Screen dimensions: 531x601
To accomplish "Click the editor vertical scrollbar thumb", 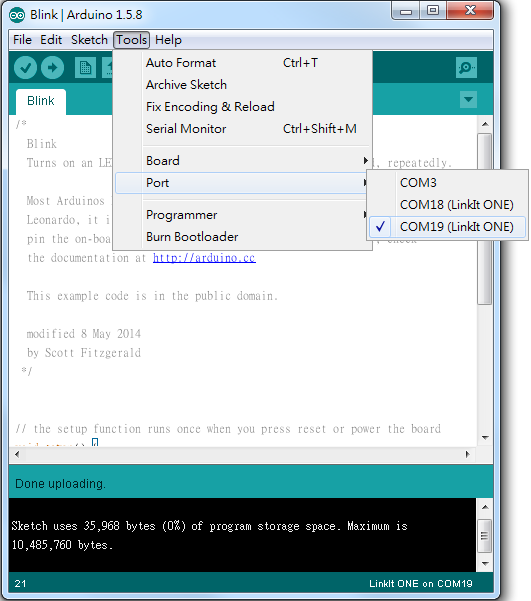I will pos(485,219).
